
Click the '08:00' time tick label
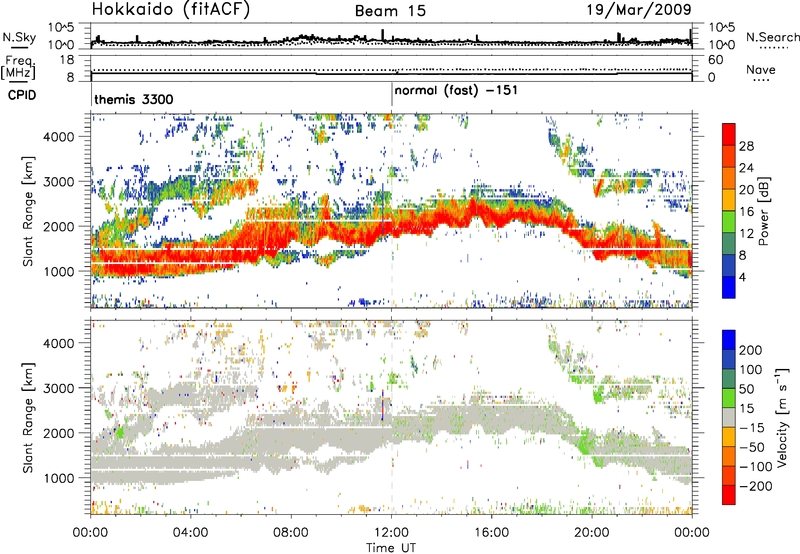click(291, 533)
